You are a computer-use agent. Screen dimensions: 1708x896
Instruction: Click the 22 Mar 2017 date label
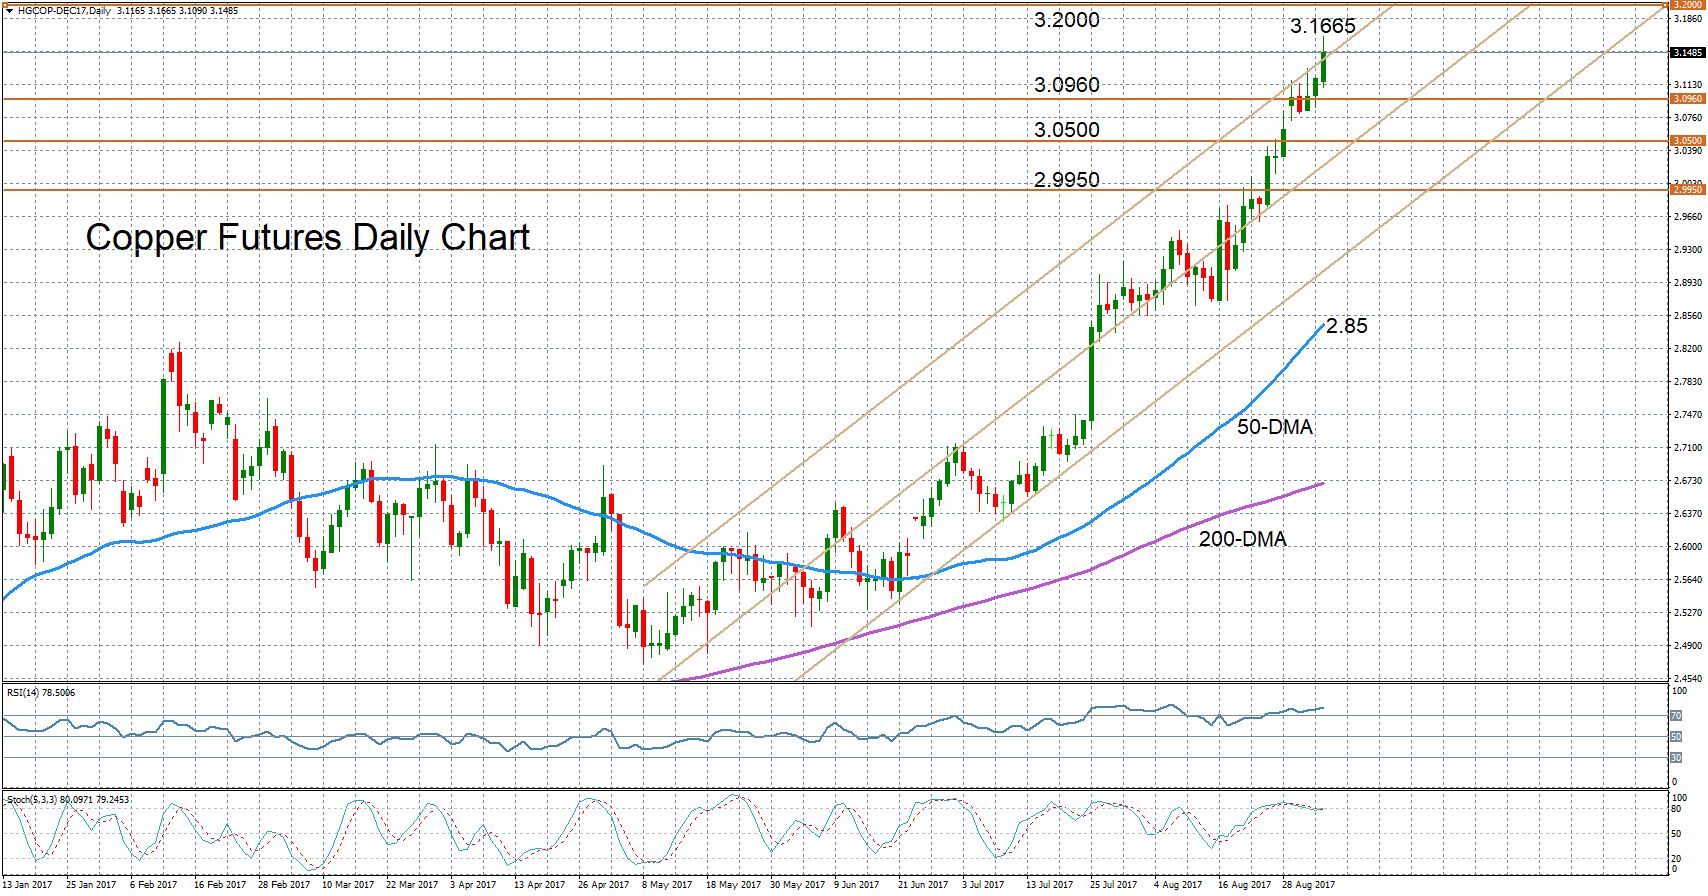pyautogui.click(x=411, y=884)
